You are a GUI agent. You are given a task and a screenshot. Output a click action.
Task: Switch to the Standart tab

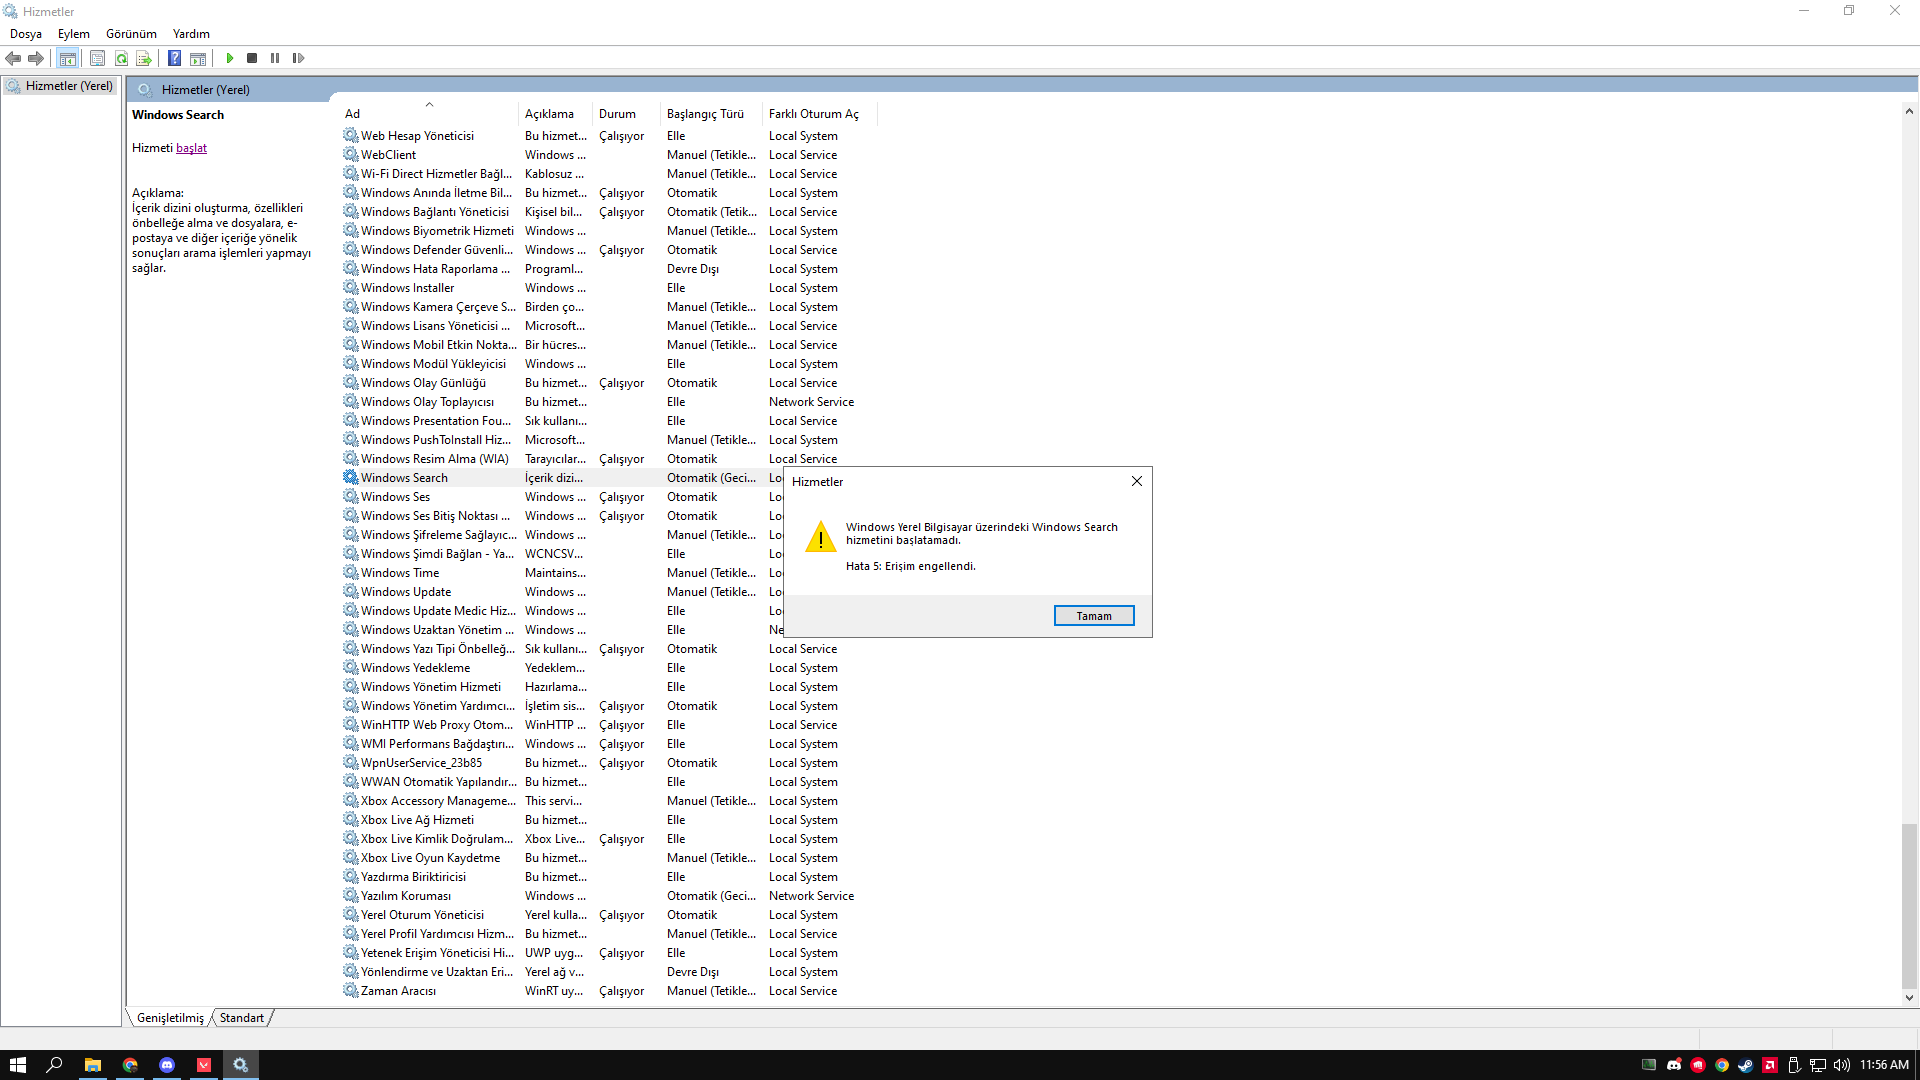click(x=241, y=1017)
